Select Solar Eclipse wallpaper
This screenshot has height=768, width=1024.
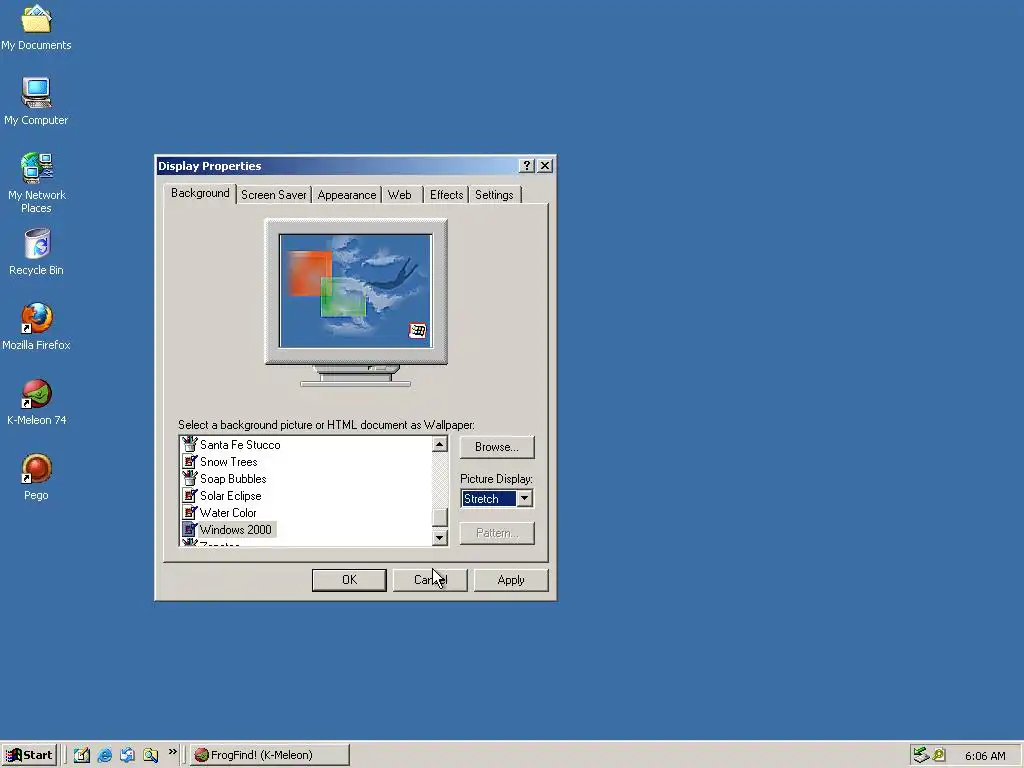[231, 495]
